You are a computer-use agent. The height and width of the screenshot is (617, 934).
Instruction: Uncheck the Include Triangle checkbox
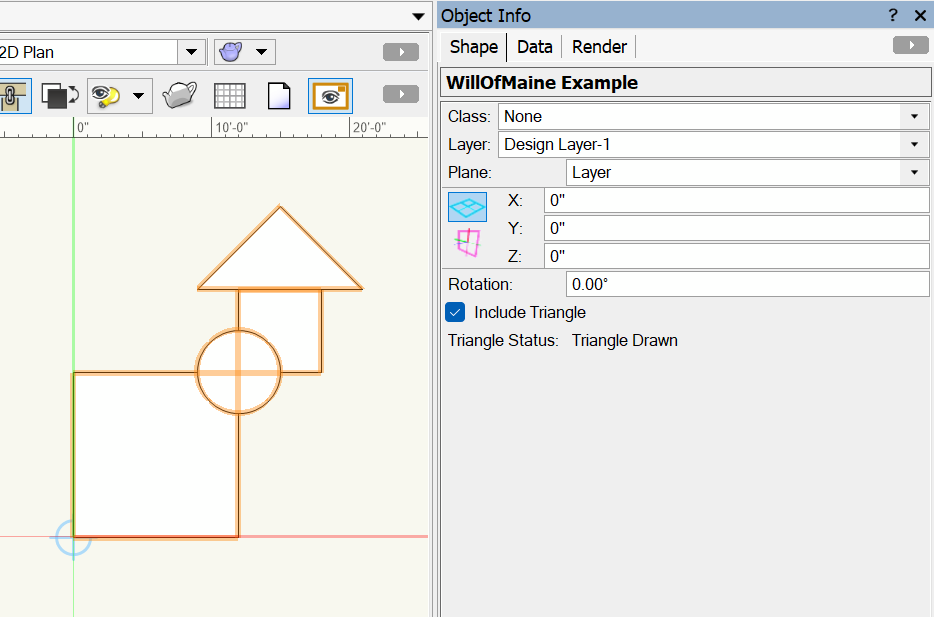[455, 313]
